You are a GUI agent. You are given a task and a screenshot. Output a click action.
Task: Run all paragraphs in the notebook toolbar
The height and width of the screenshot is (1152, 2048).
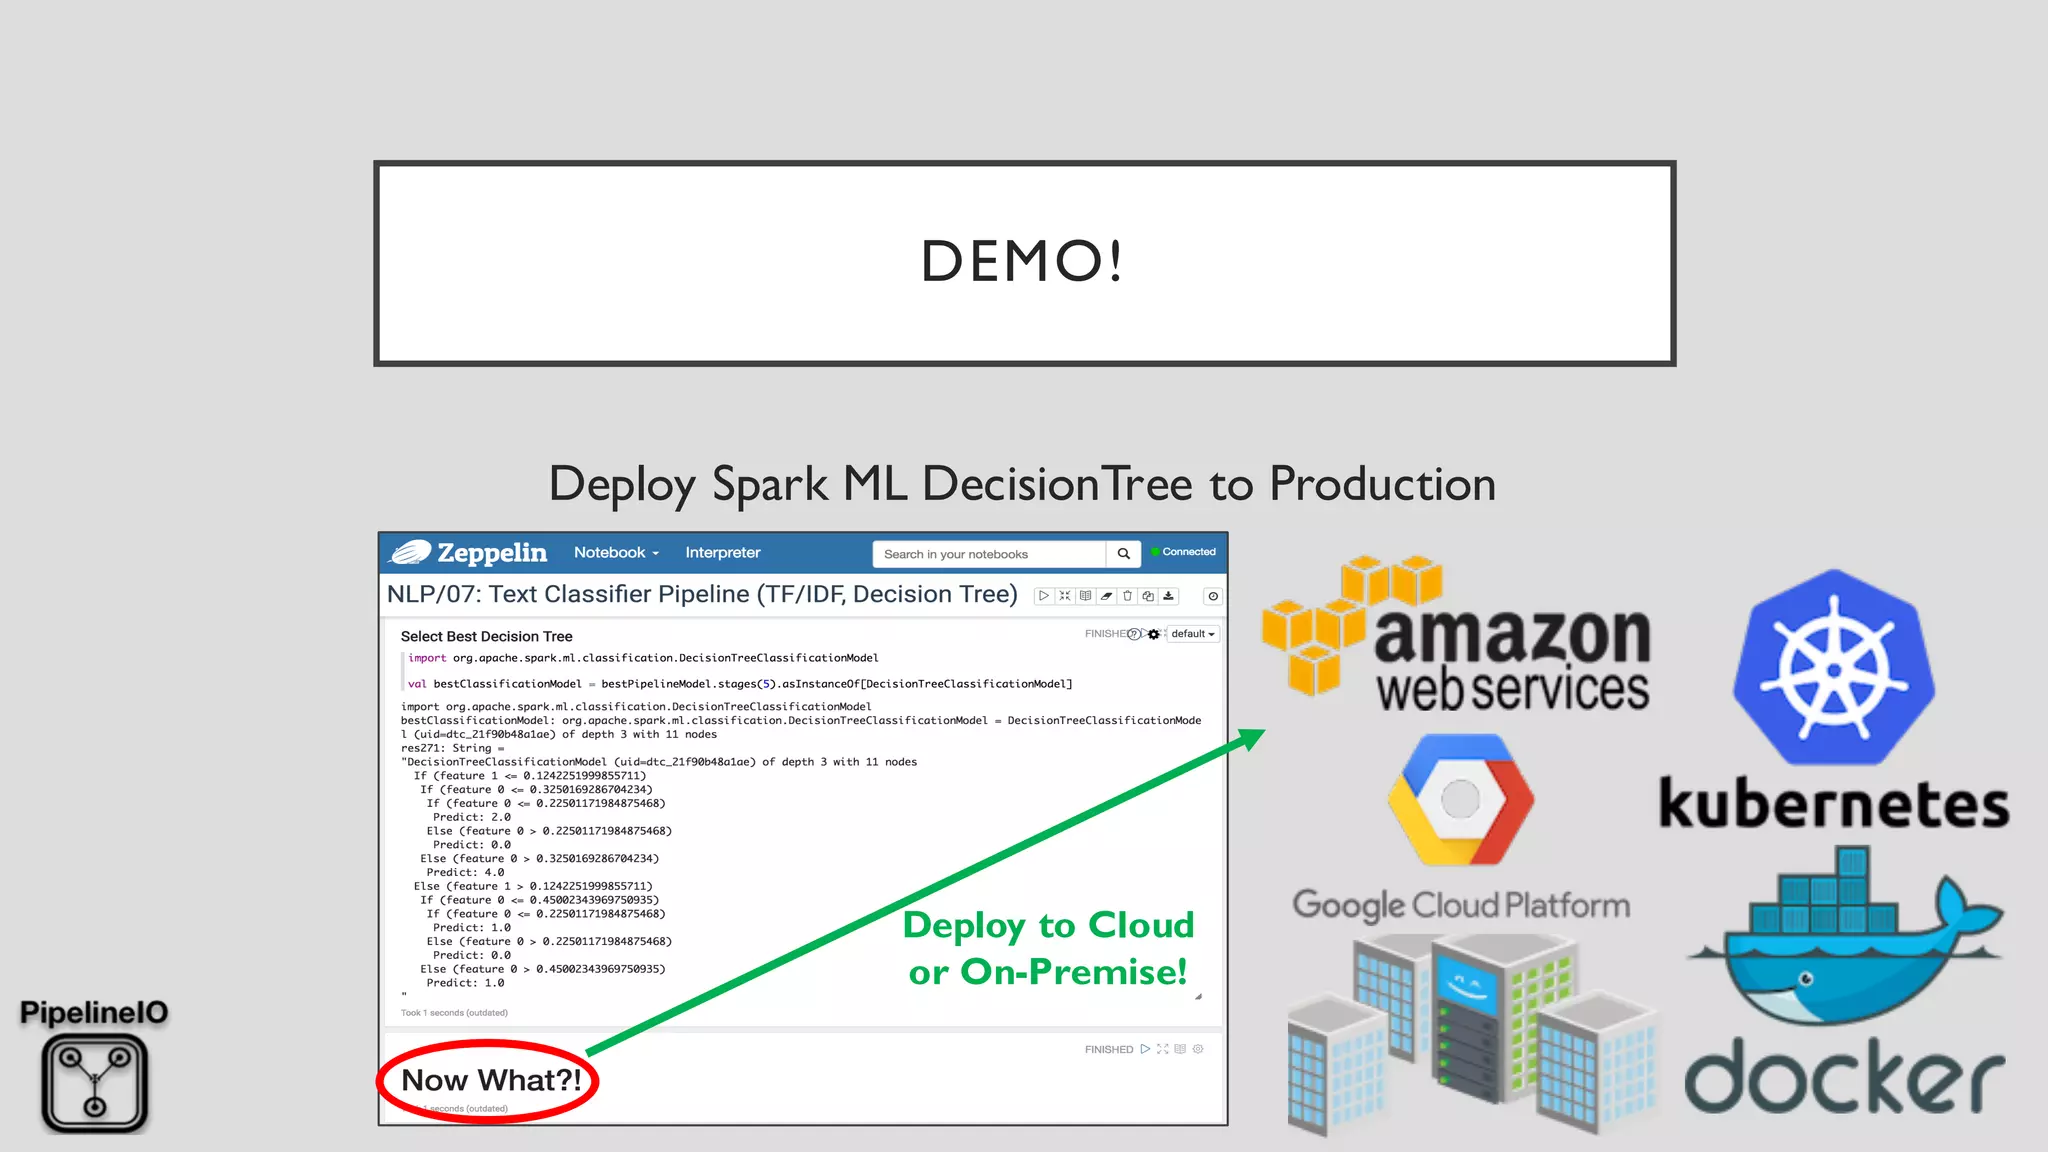(x=1044, y=596)
